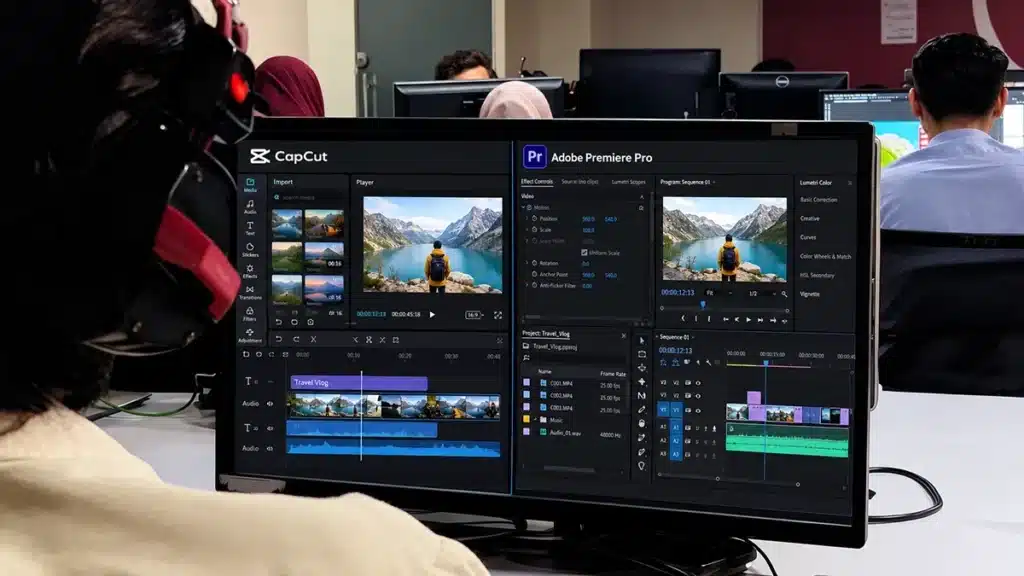Open the 16:9 aspect ratio dropdown in CapCut
The width and height of the screenshot is (1024, 576).
pyautogui.click(x=475, y=315)
